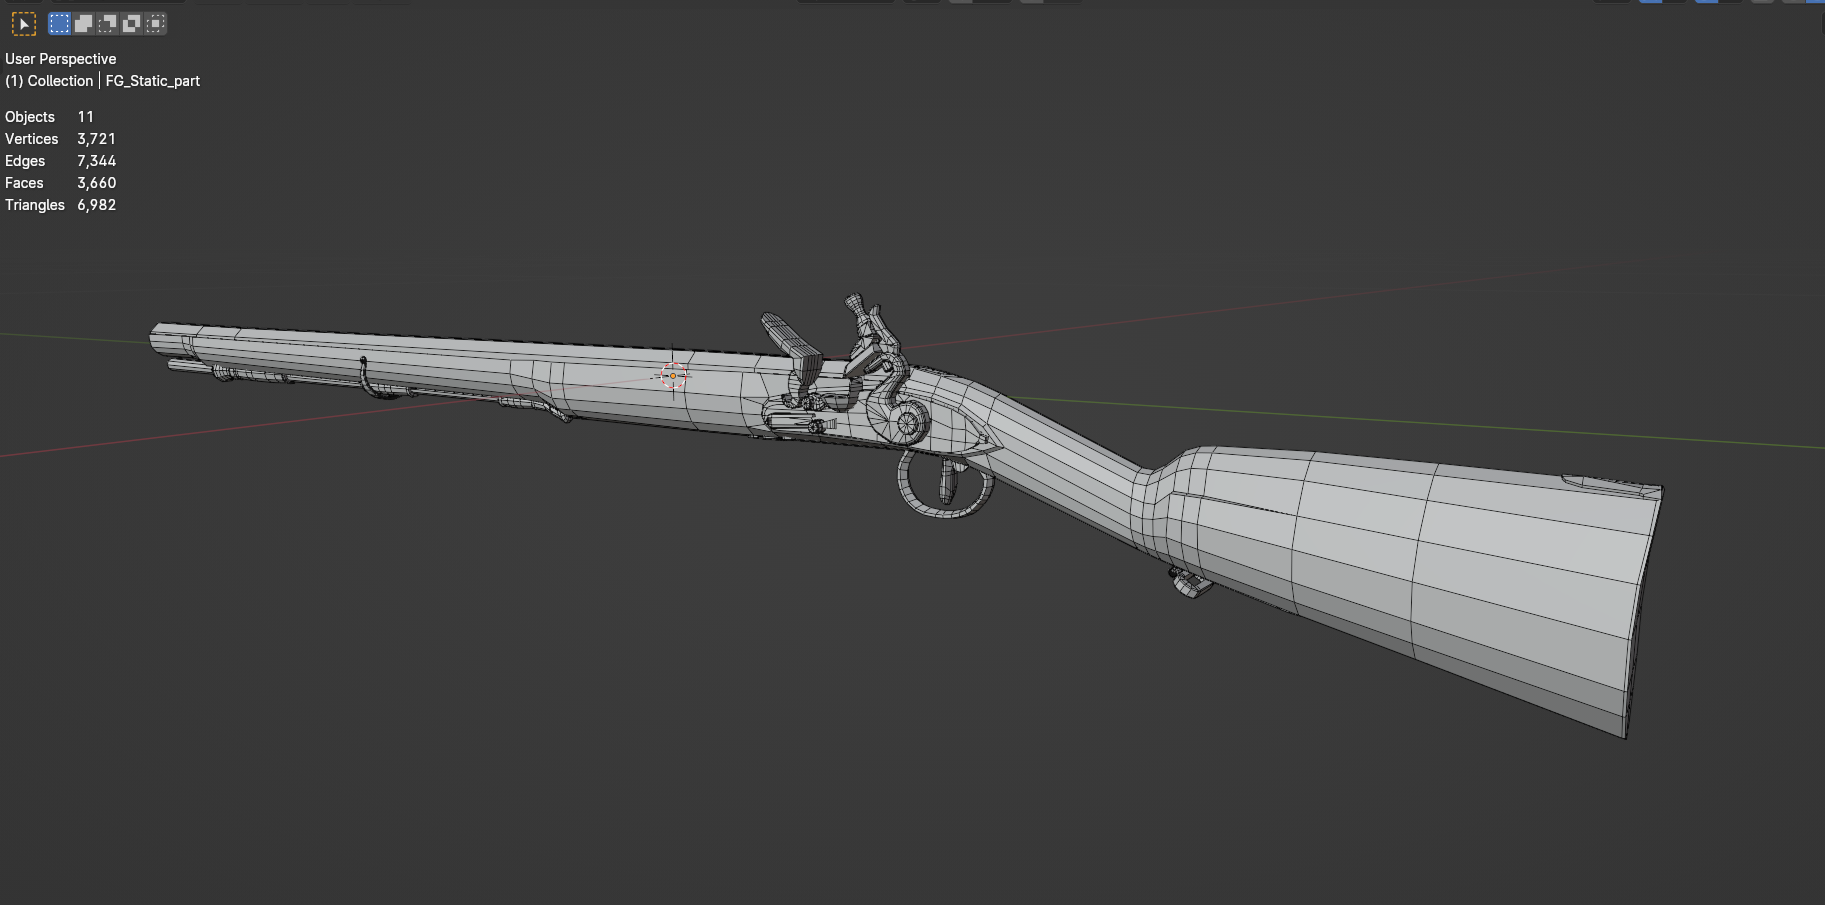Click the Triangles count in statistics overlay
Screen dimensions: 1825x905
pyautogui.click(x=96, y=205)
